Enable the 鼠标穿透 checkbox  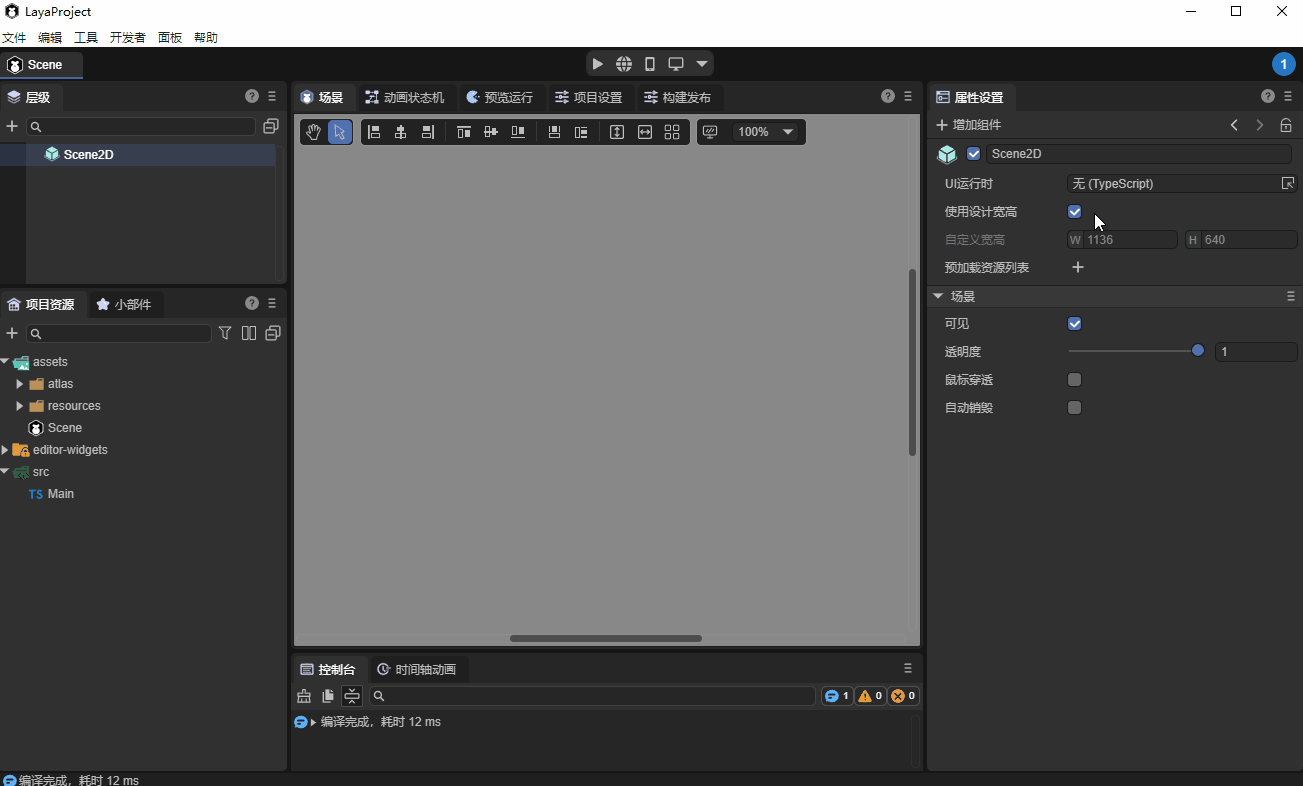coord(1075,380)
